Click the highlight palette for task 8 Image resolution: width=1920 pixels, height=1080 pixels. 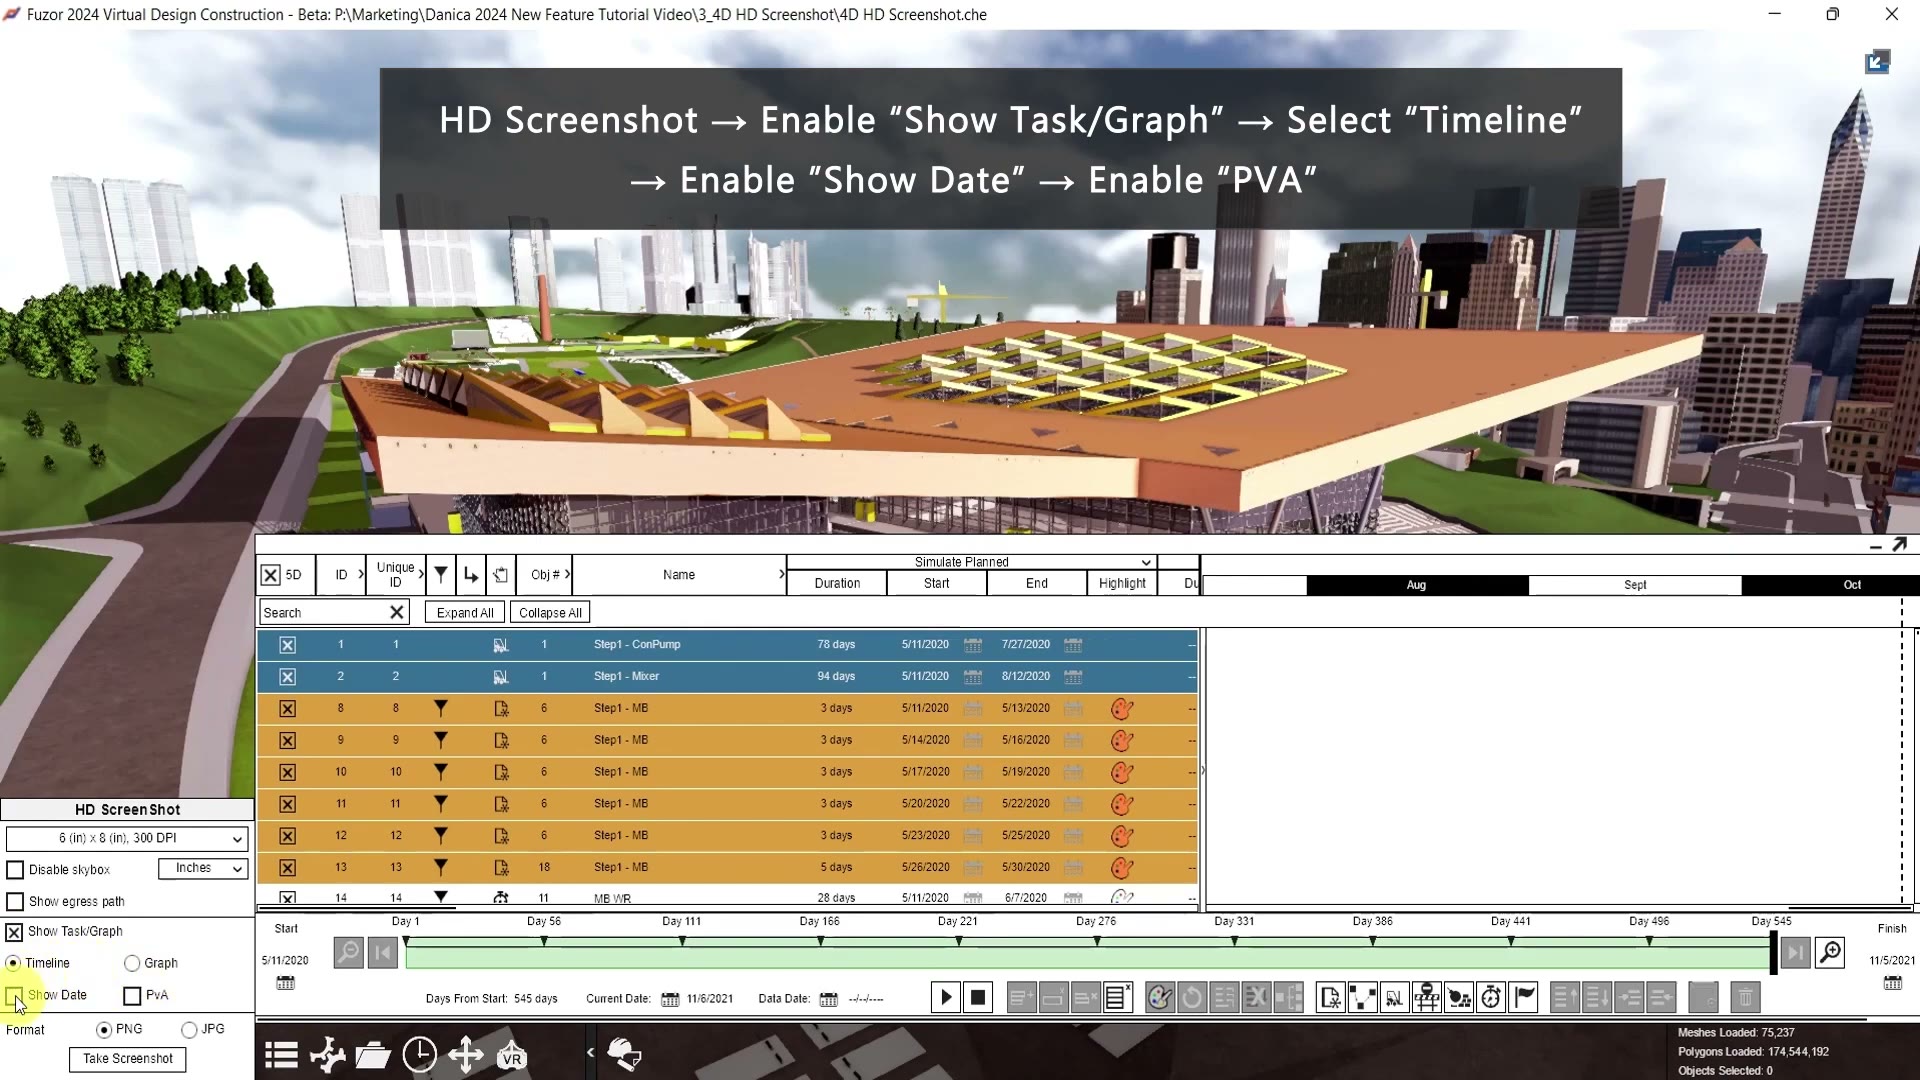tap(1122, 708)
